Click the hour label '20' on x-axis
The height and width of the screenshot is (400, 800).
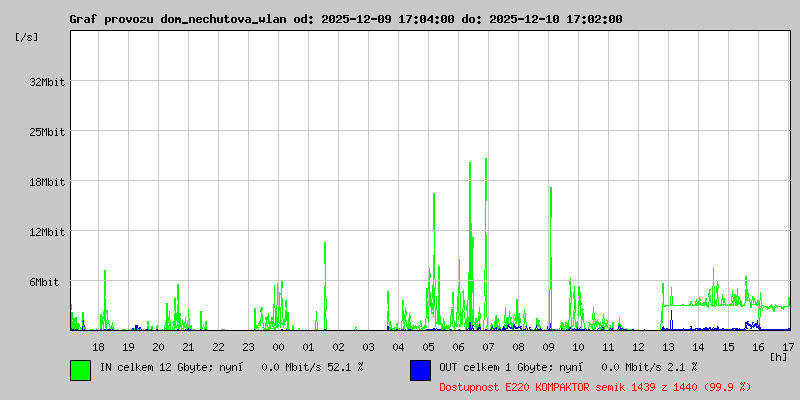point(159,347)
